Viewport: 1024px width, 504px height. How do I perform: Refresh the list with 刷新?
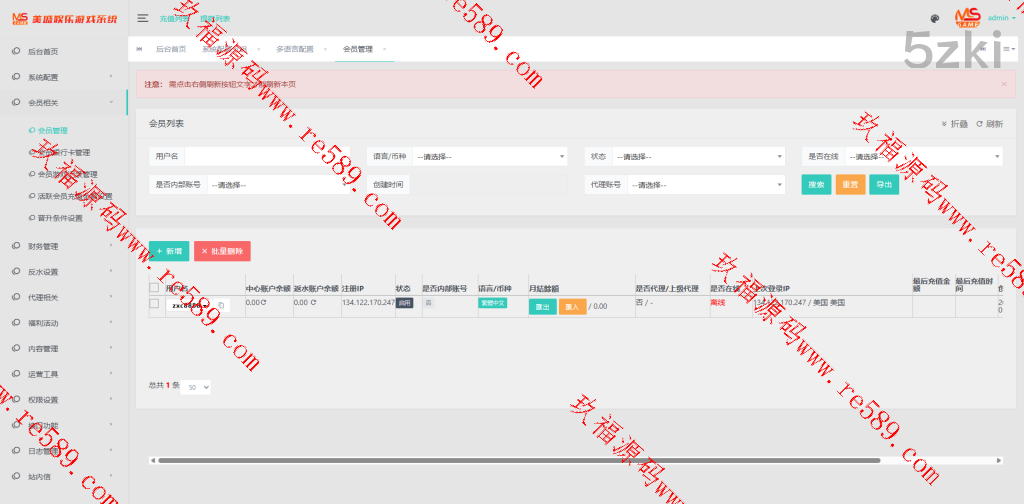click(x=990, y=124)
